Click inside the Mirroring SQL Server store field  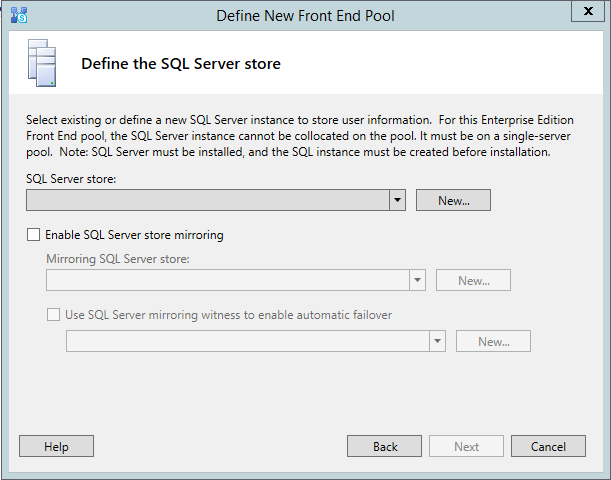tap(227, 280)
